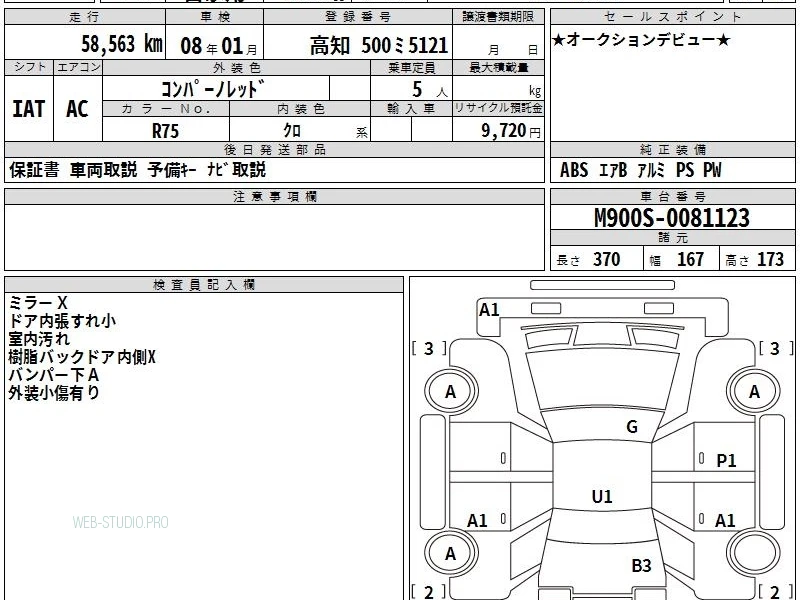The width and height of the screenshot is (800, 600).
Task: Click the 純正装備 header
Action: pos(672,149)
